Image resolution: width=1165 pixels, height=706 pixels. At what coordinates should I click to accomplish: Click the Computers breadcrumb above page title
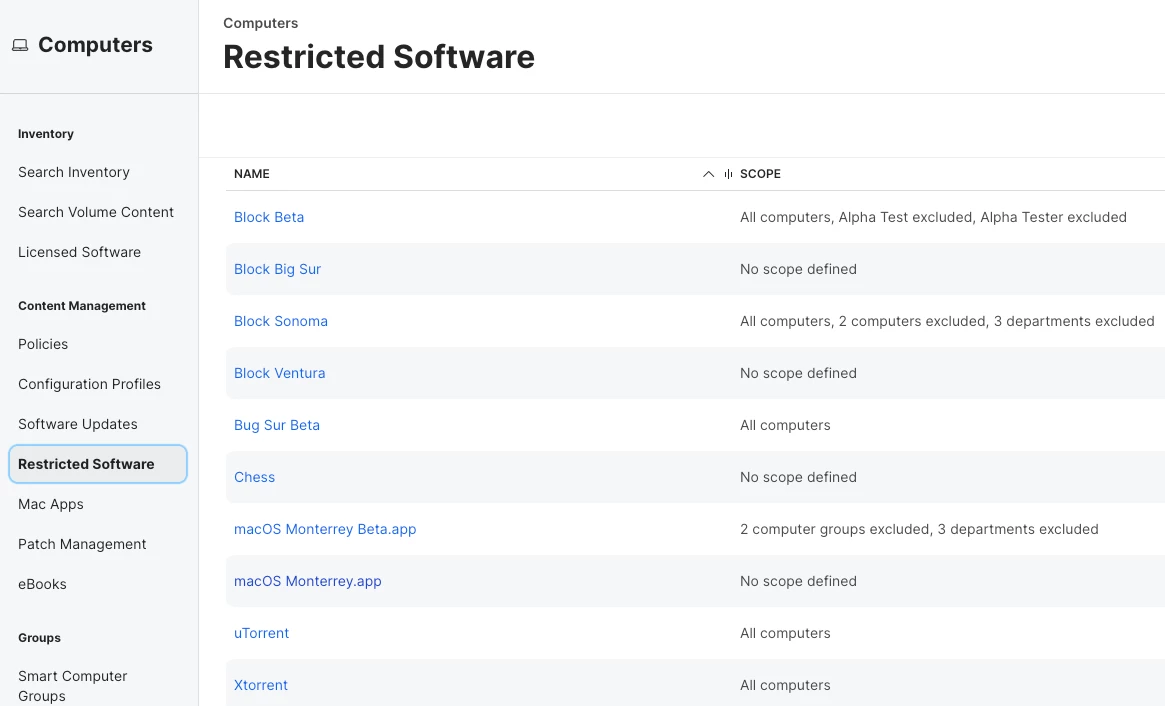coord(261,23)
